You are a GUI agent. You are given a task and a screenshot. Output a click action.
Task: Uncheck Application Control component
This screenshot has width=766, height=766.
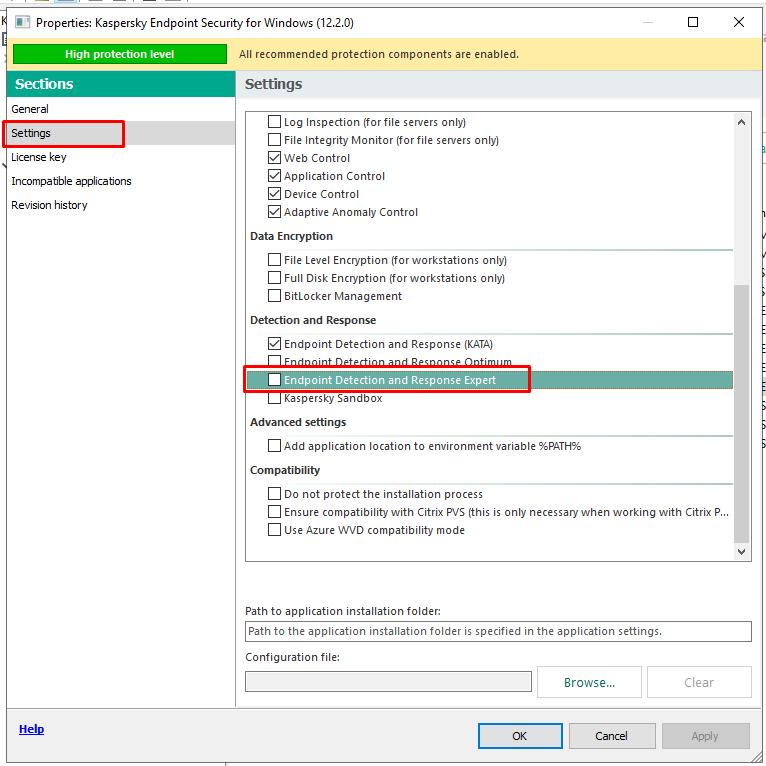[x=274, y=176]
